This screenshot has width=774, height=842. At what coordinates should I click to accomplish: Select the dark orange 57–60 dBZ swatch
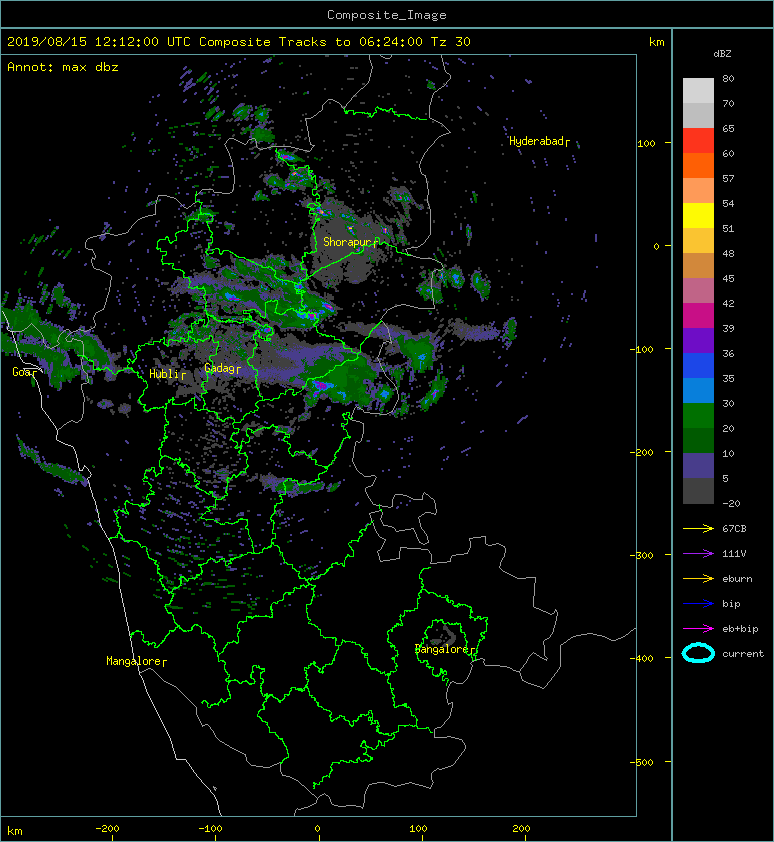click(x=698, y=165)
